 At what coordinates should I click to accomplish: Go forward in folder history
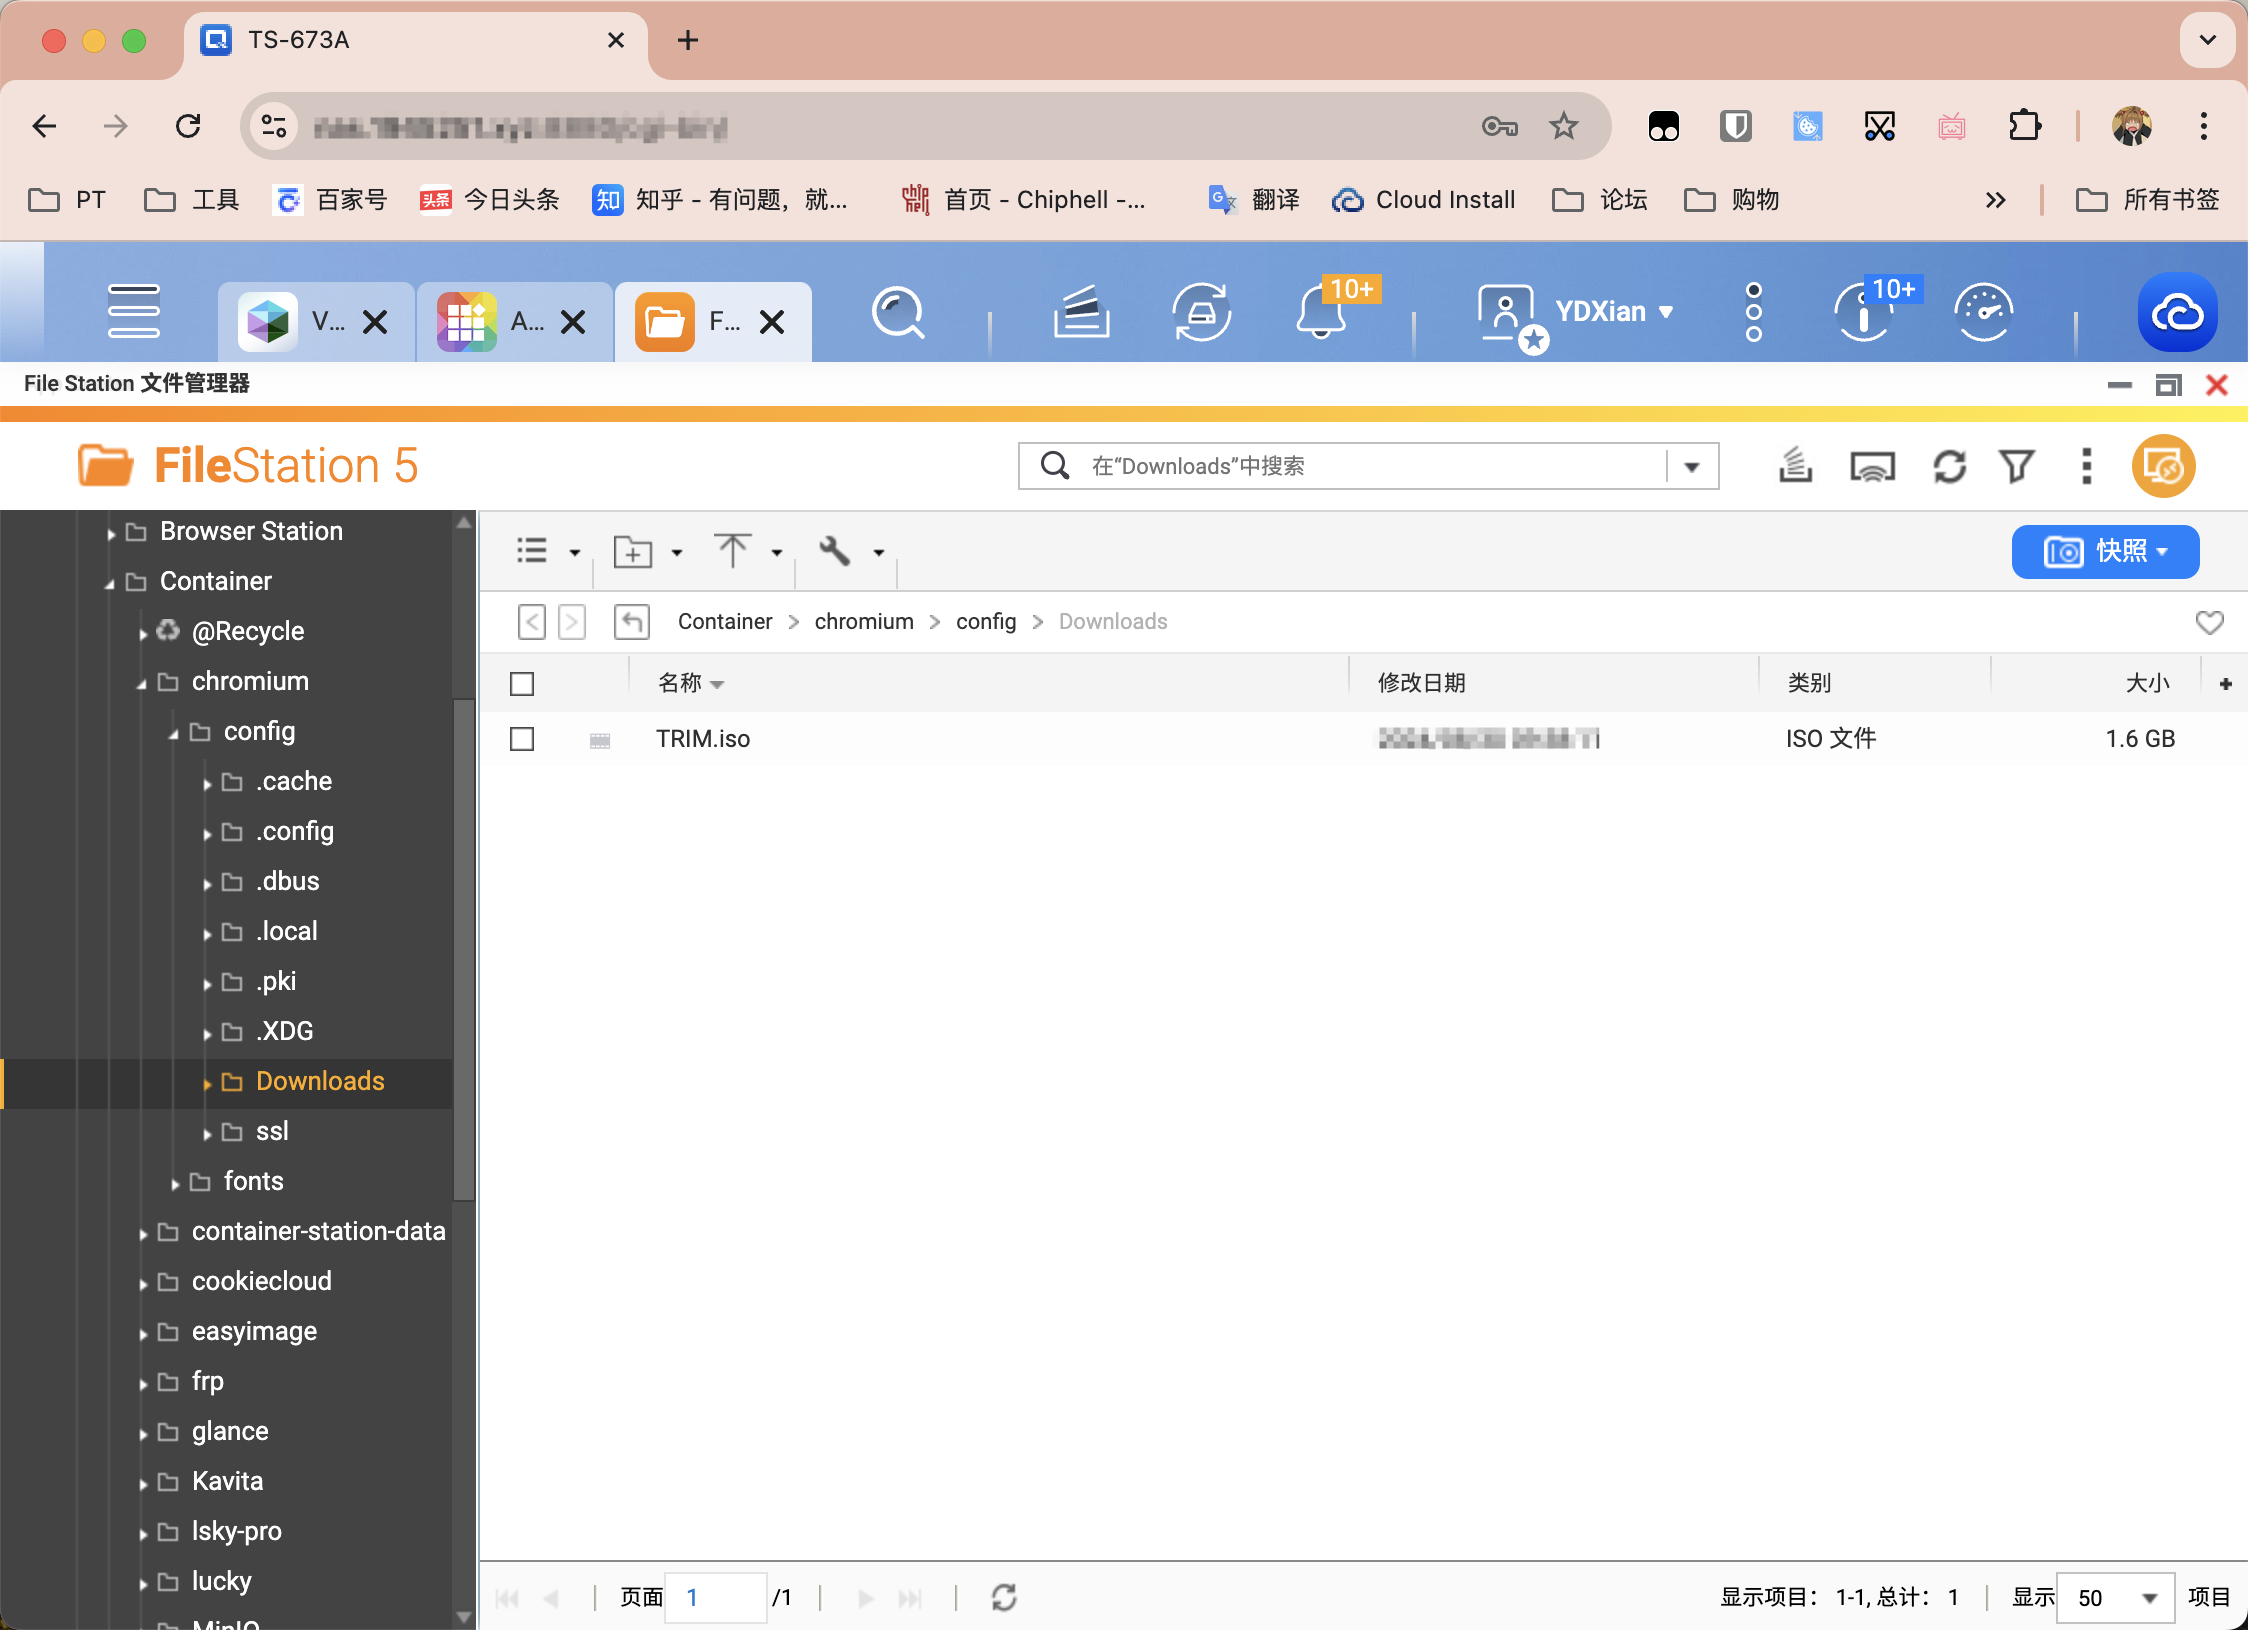tap(571, 622)
